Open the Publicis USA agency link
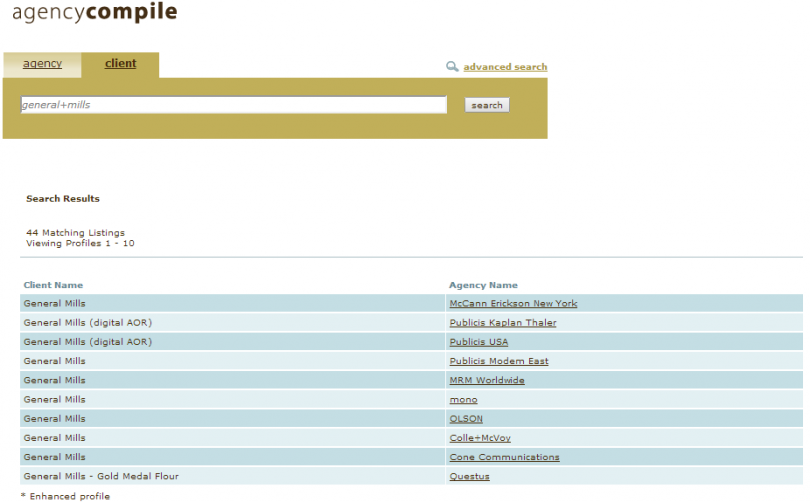The height and width of the screenshot is (502, 810). [478, 342]
